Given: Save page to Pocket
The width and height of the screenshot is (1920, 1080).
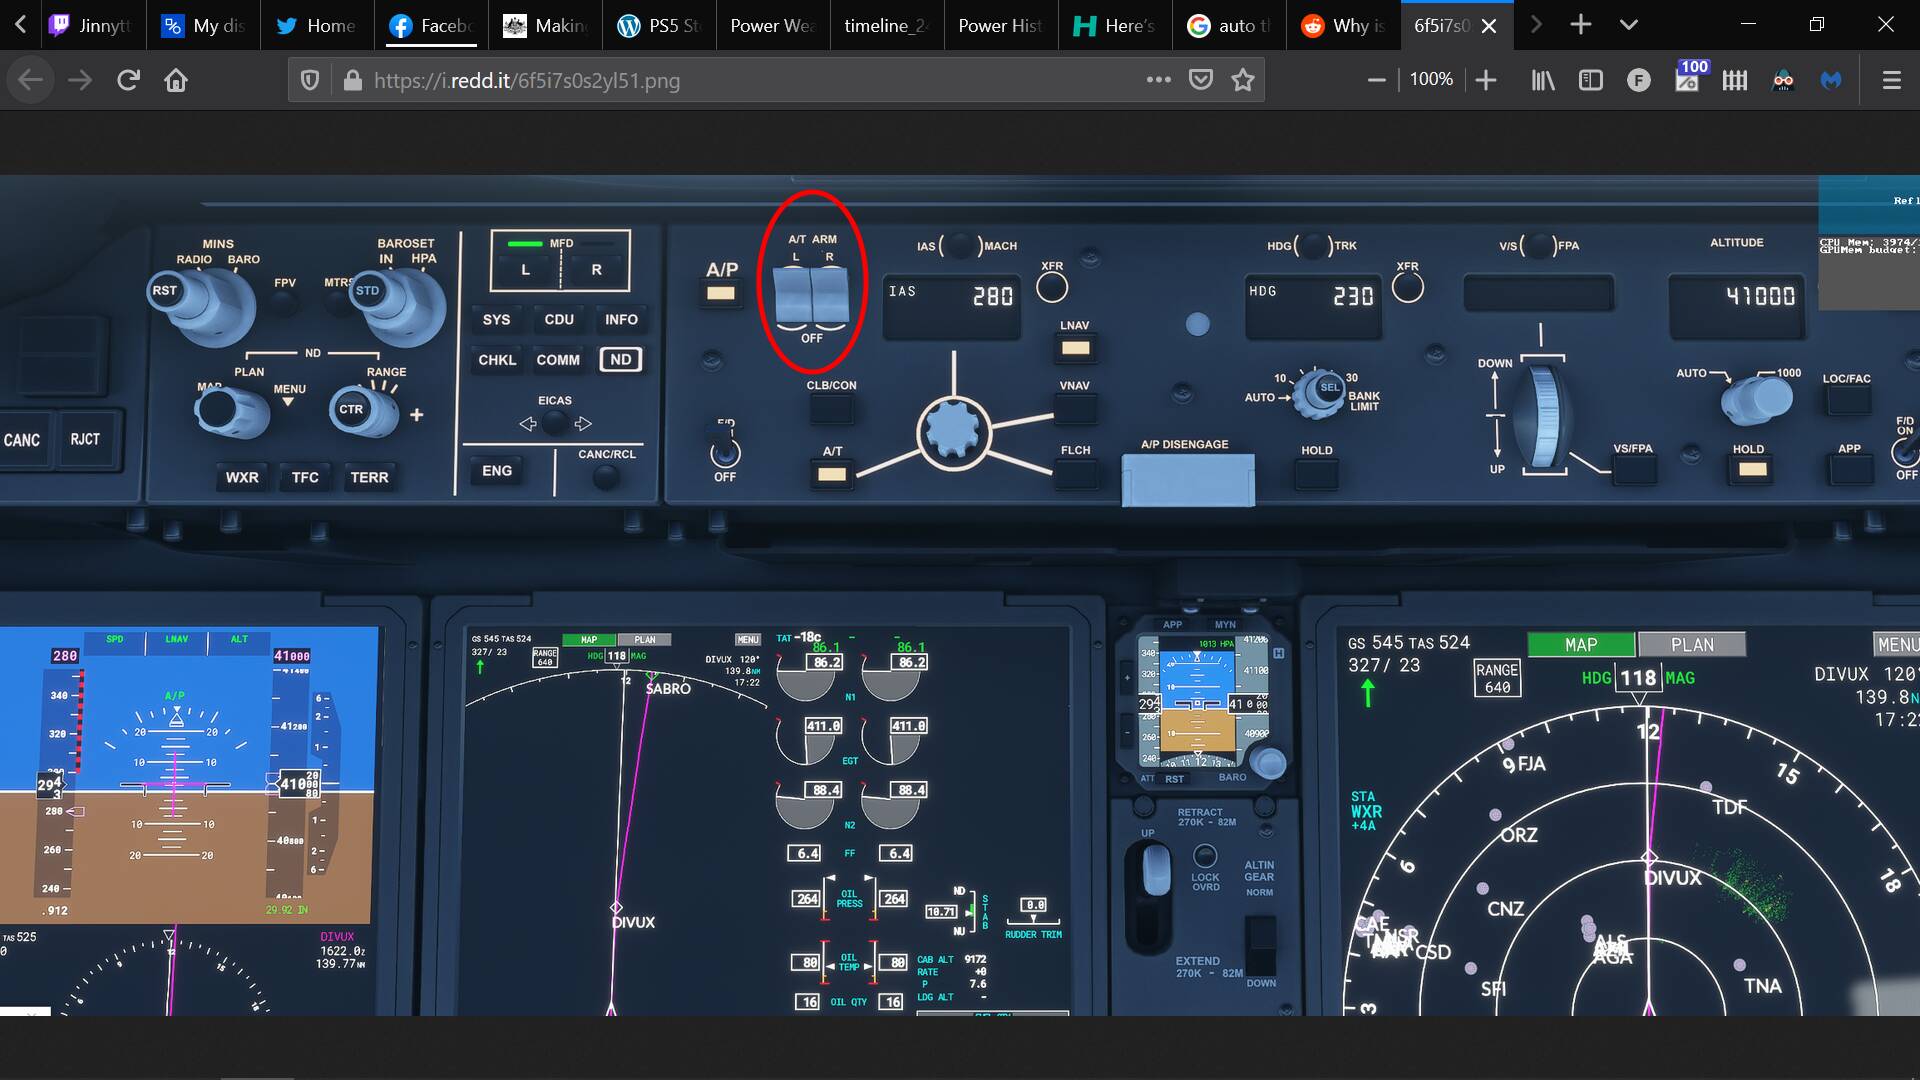Looking at the screenshot, I should tap(1201, 80).
